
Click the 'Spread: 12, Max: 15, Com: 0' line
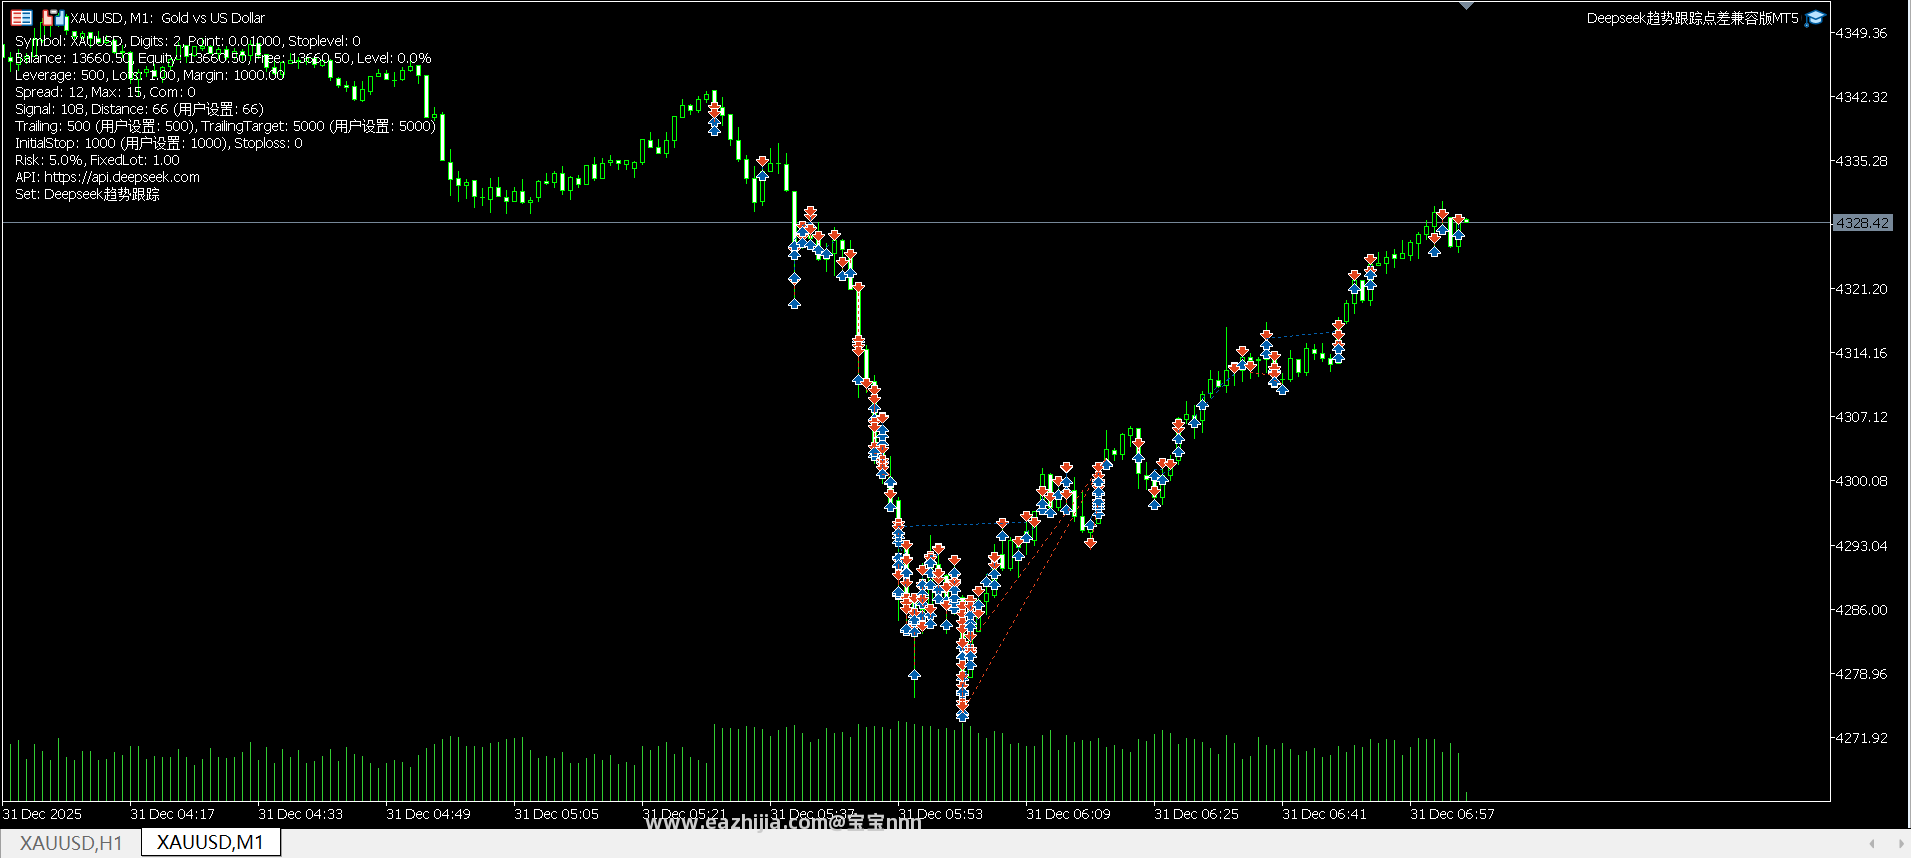pos(105,92)
